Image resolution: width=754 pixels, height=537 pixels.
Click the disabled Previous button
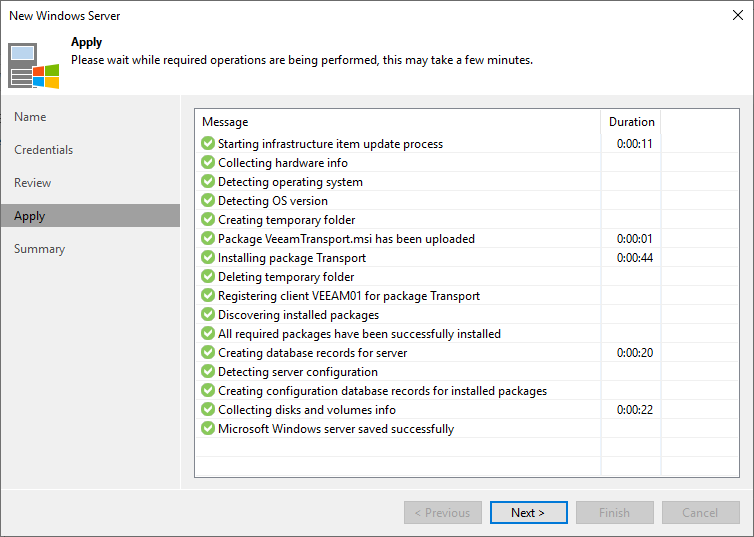pos(443,512)
